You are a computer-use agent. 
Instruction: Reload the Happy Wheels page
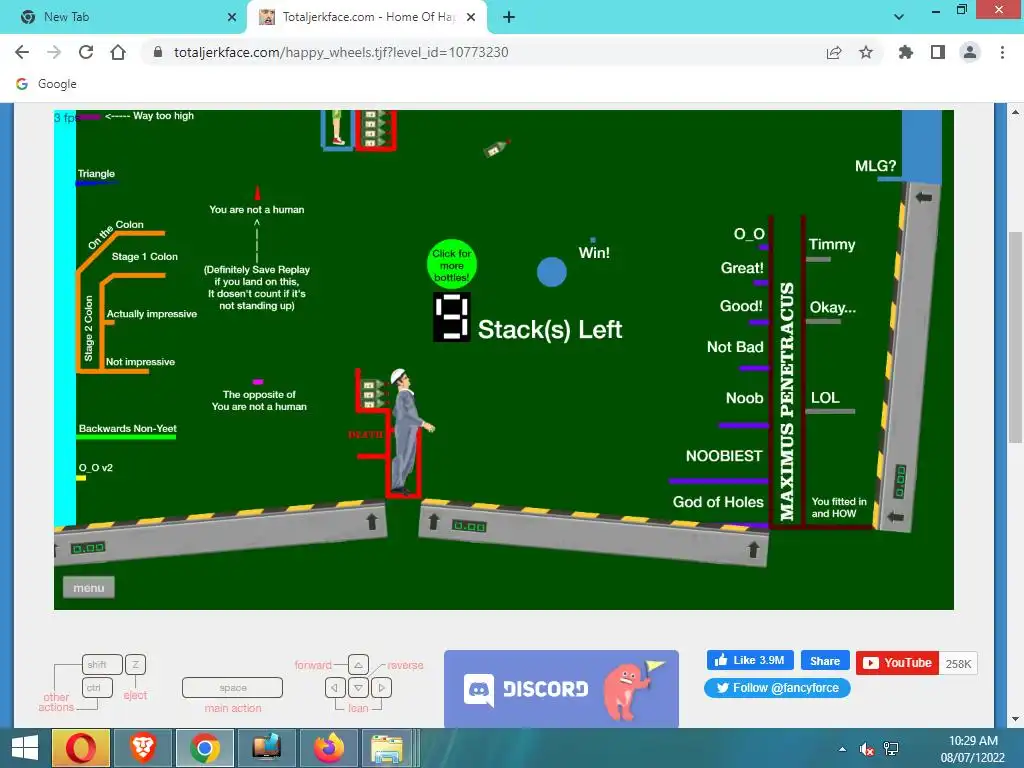[x=86, y=52]
